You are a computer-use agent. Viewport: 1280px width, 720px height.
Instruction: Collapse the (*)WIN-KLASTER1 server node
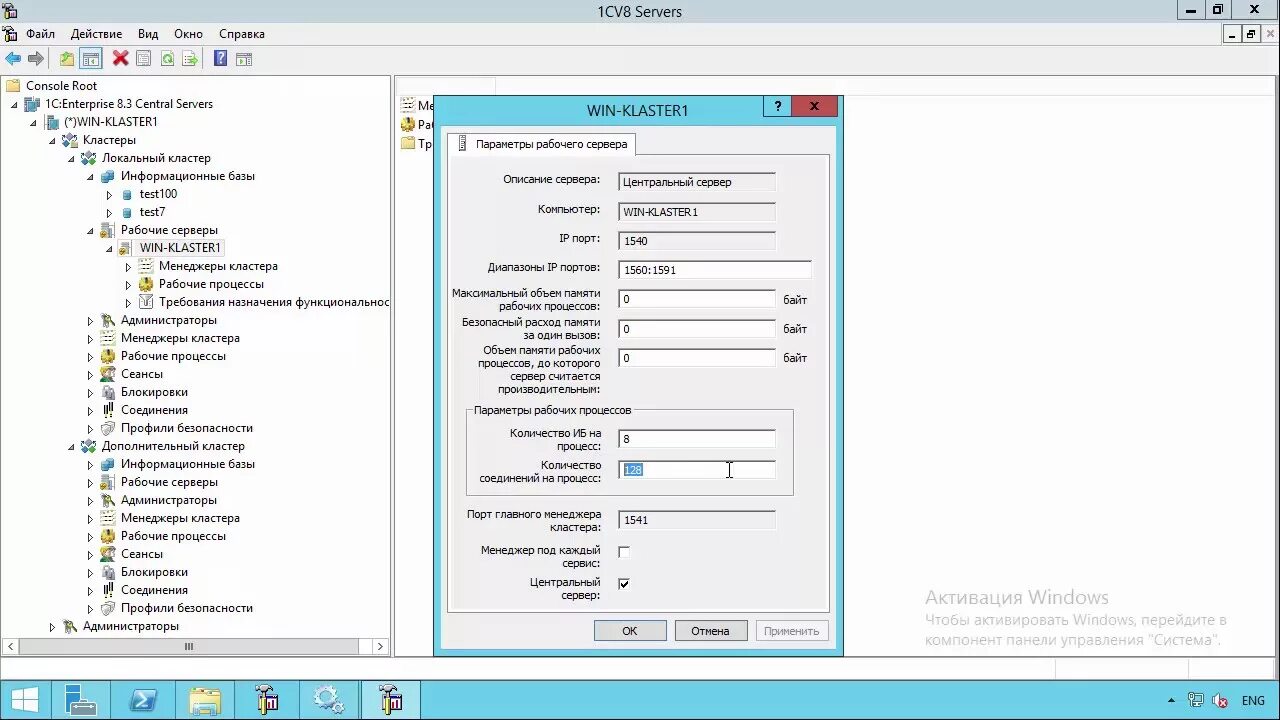click(33, 122)
